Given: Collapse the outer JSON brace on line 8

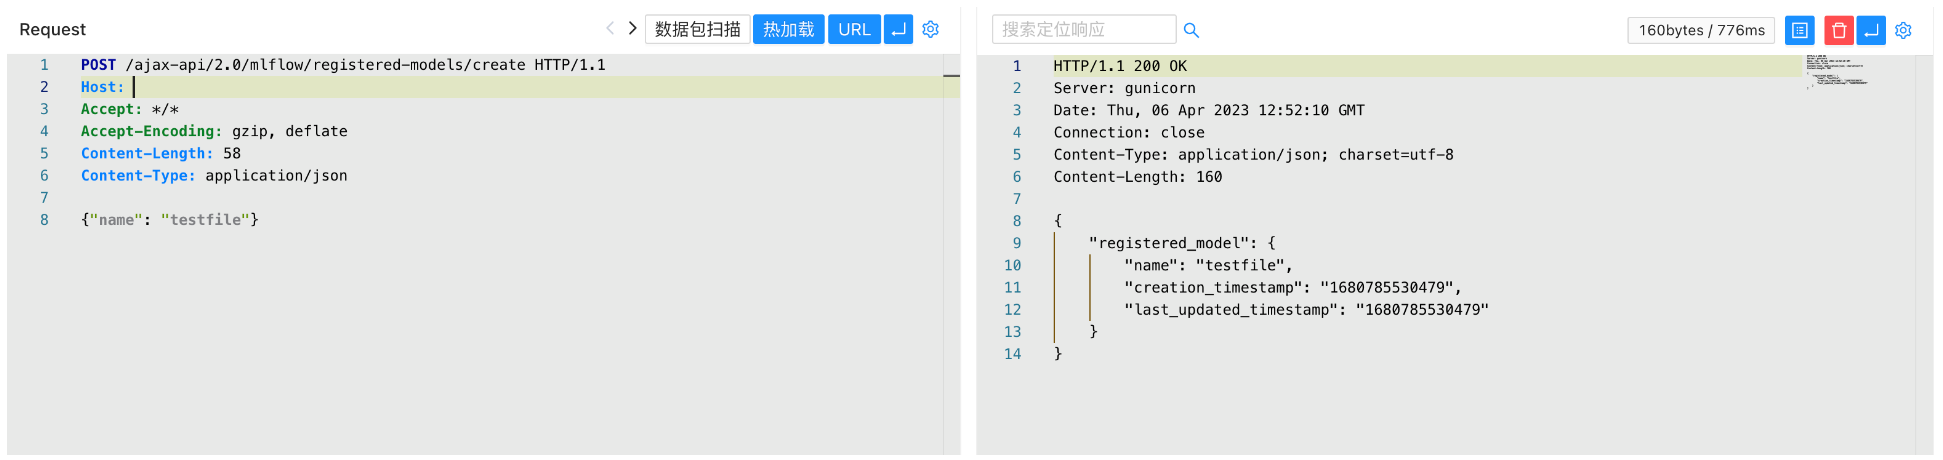Looking at the screenshot, I should click(x=1039, y=221).
